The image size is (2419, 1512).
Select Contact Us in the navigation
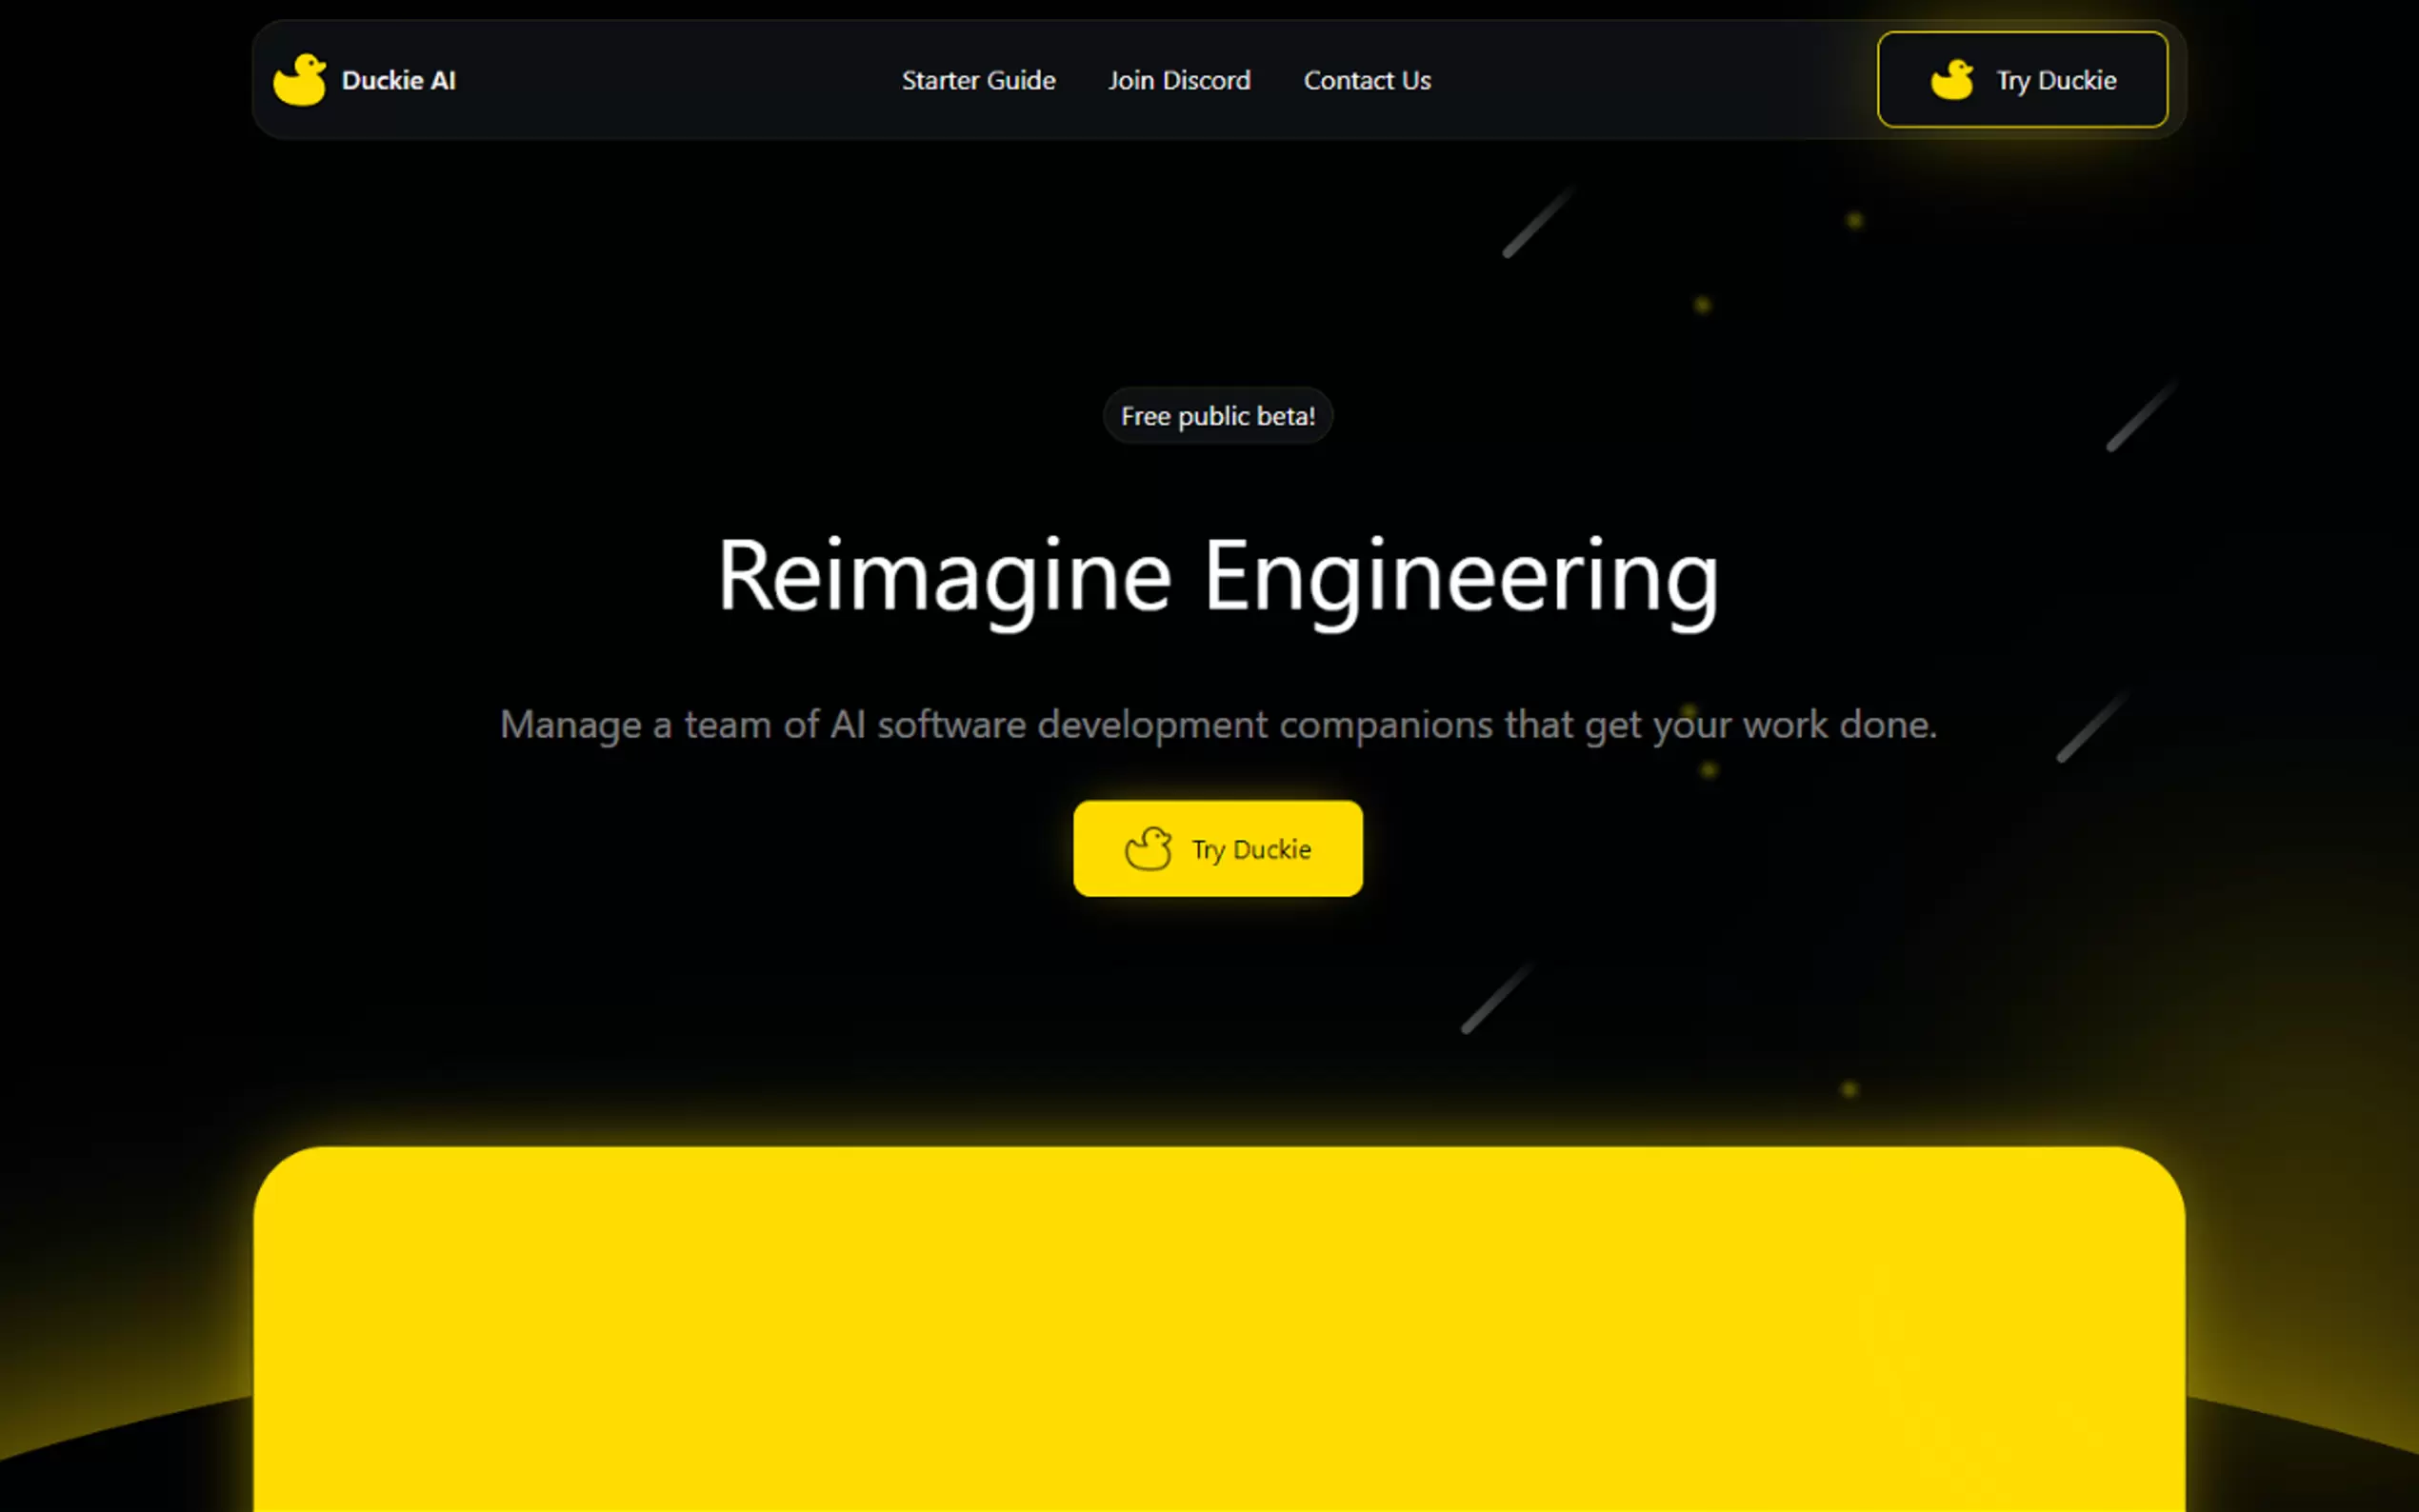click(1367, 80)
